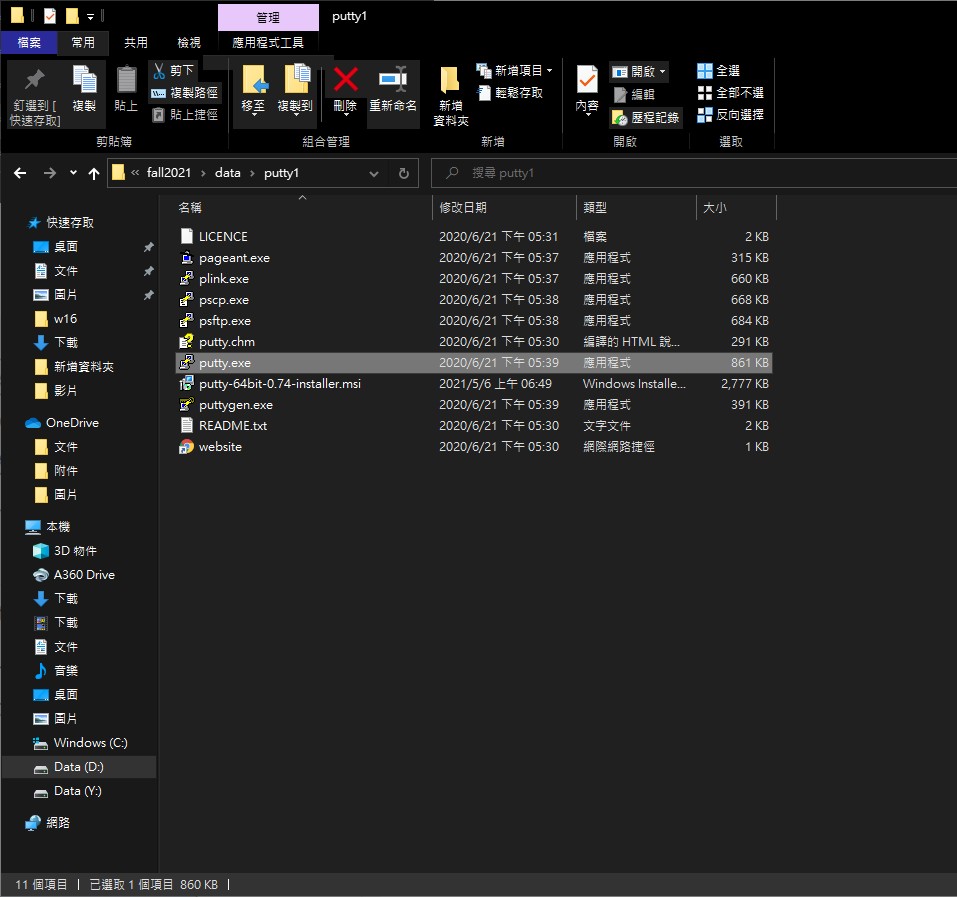Refresh the putty1 folder view
957x897 pixels.
tap(403, 173)
